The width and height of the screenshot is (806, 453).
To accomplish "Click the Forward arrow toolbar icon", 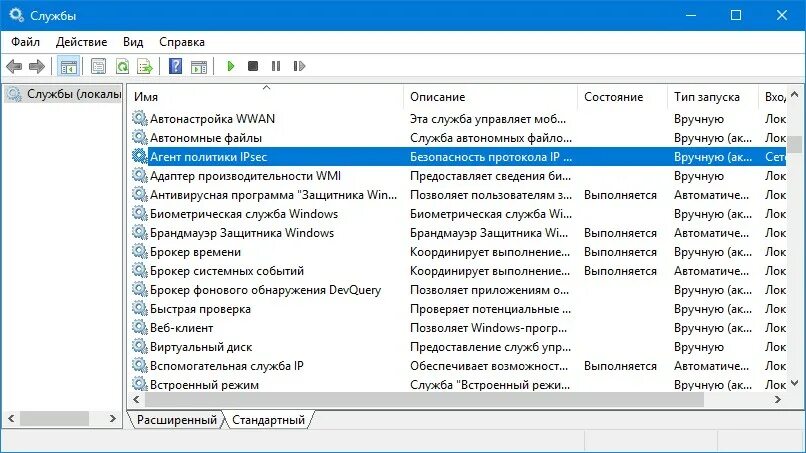I will [36, 66].
